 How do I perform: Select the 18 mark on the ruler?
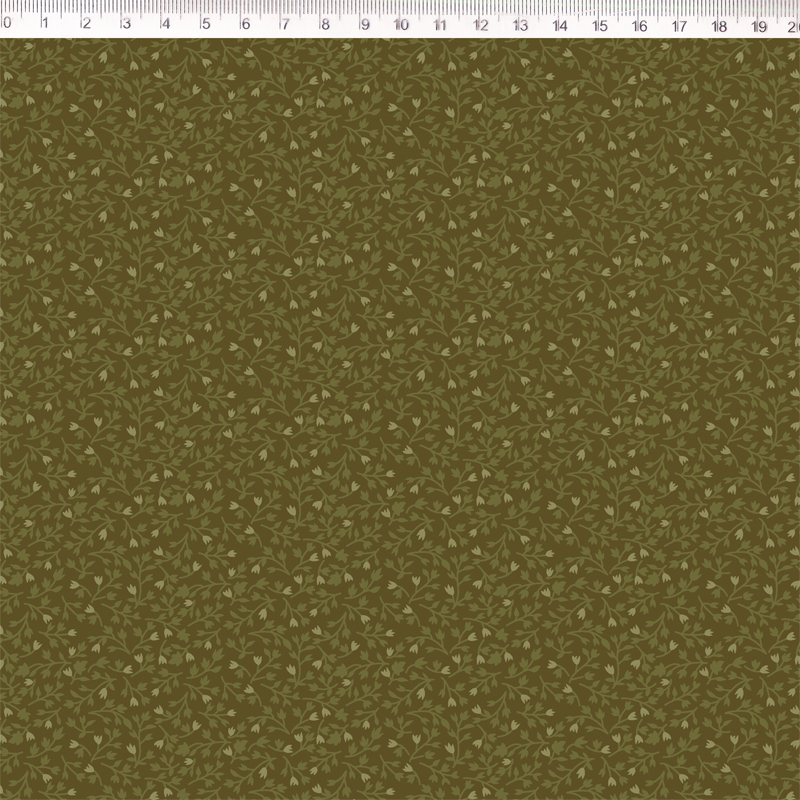(719, 21)
